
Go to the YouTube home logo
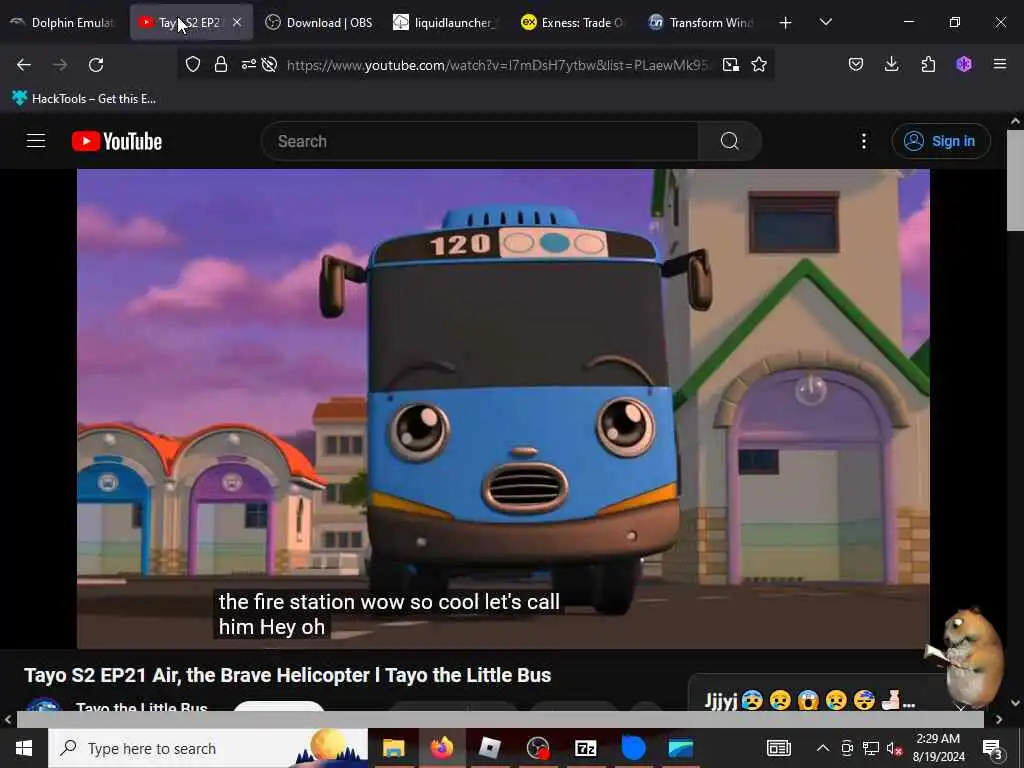pos(117,141)
